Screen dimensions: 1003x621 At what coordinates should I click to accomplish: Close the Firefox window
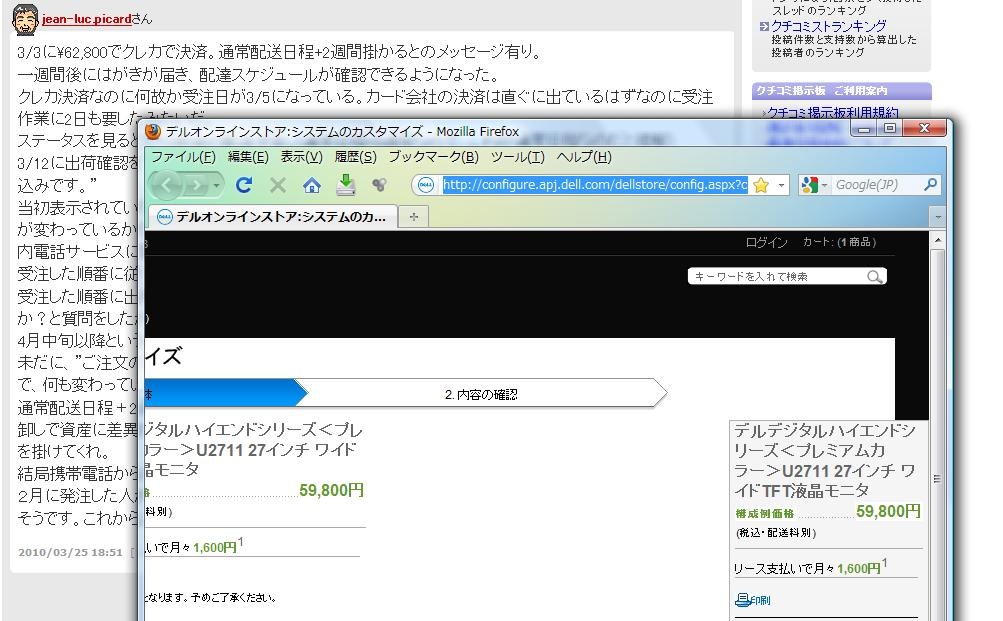(924, 129)
